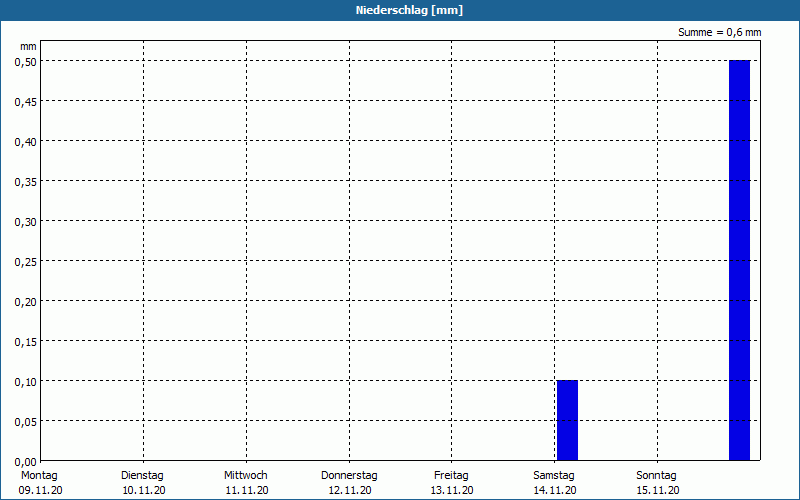The image size is (800, 500).
Task: Click the 0,50 y-axis value
Action: (x=26, y=62)
